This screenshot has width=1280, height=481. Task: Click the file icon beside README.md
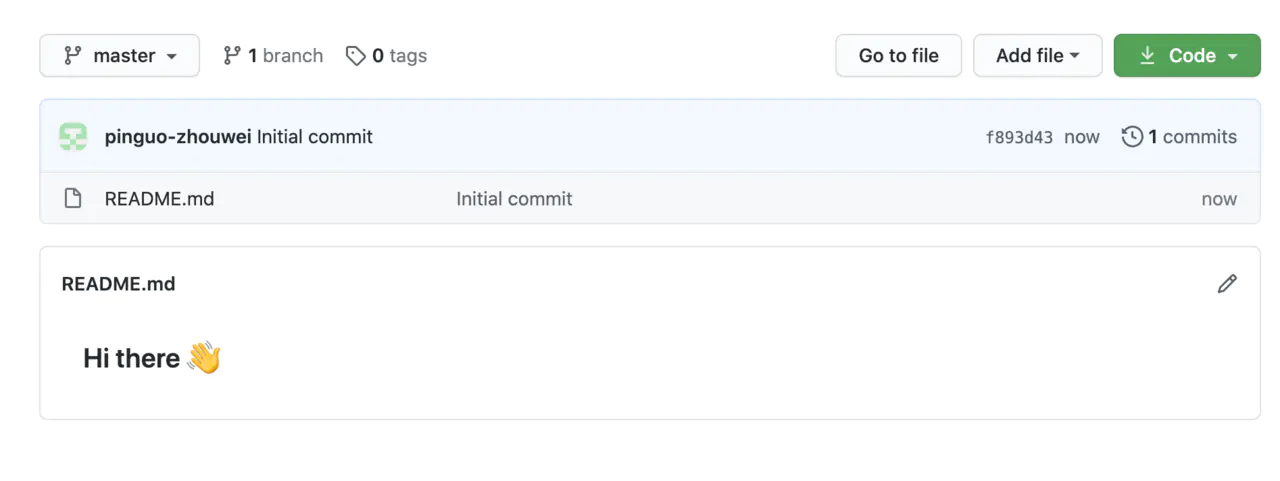(72, 199)
